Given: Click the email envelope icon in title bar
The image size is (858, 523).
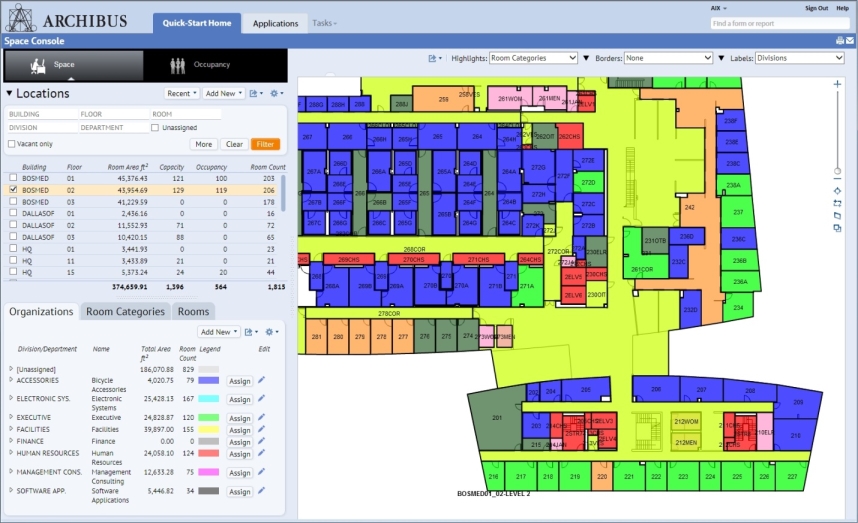Looking at the screenshot, I should point(850,40).
